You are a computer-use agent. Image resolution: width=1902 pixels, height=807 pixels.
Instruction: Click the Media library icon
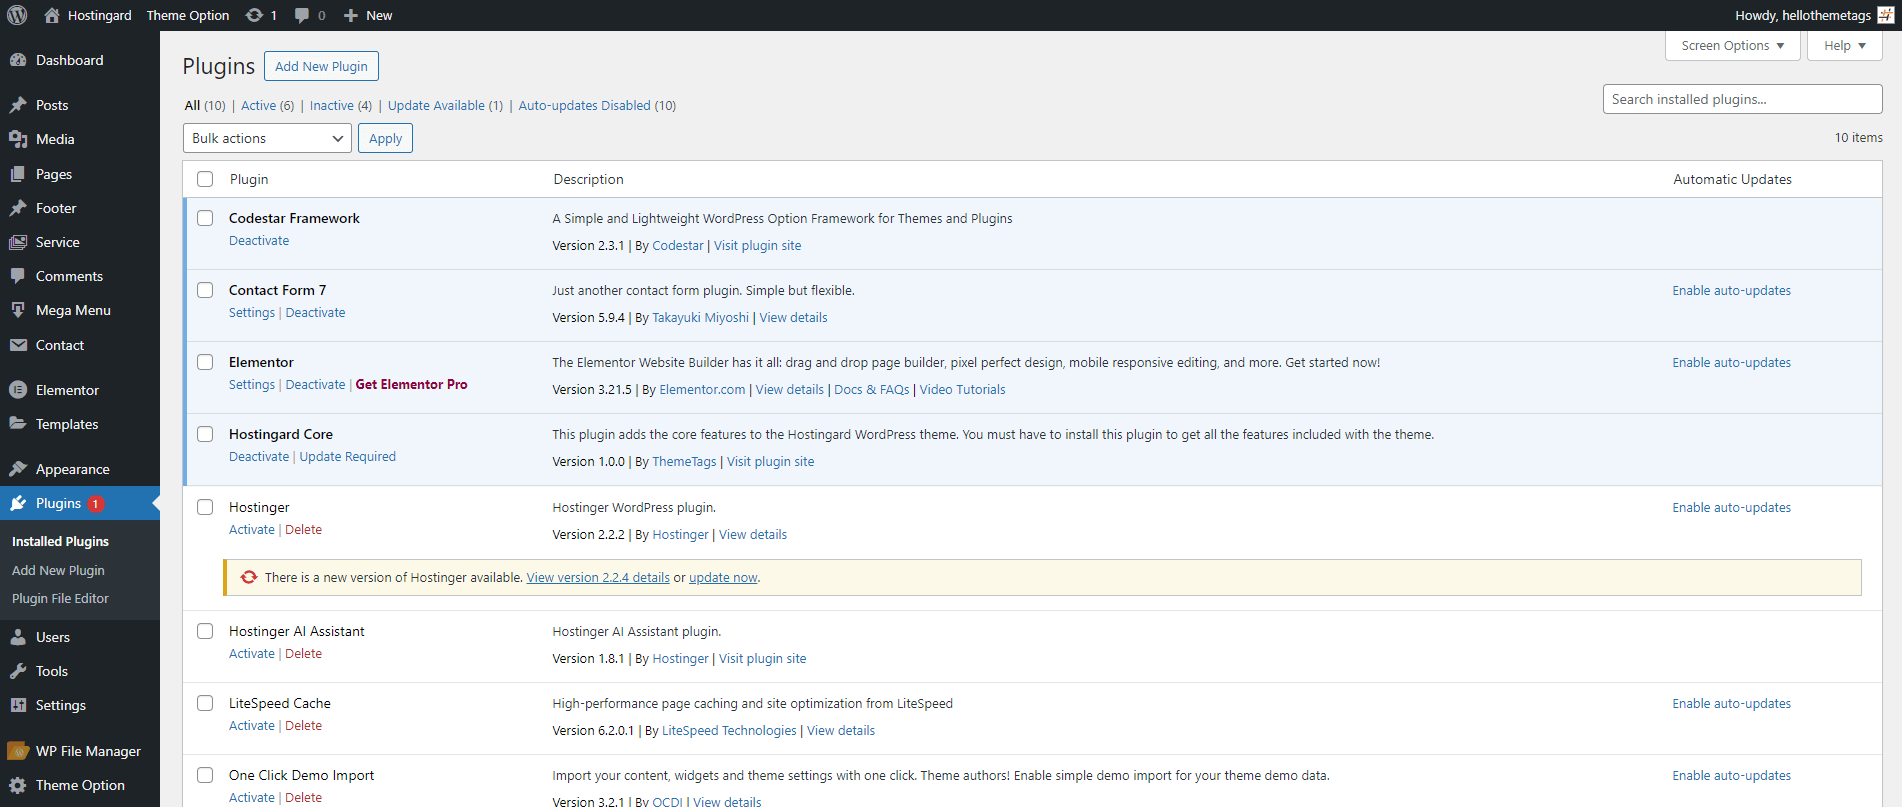tap(18, 139)
